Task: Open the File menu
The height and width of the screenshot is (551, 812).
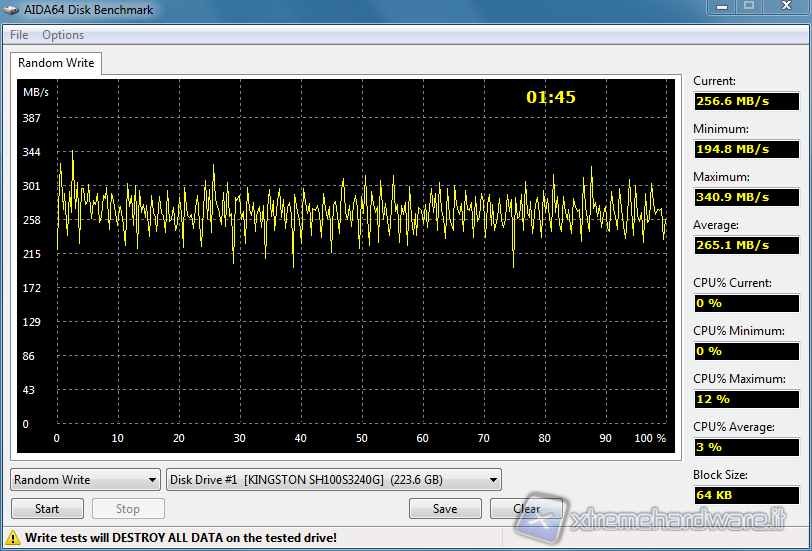Action: (19, 35)
